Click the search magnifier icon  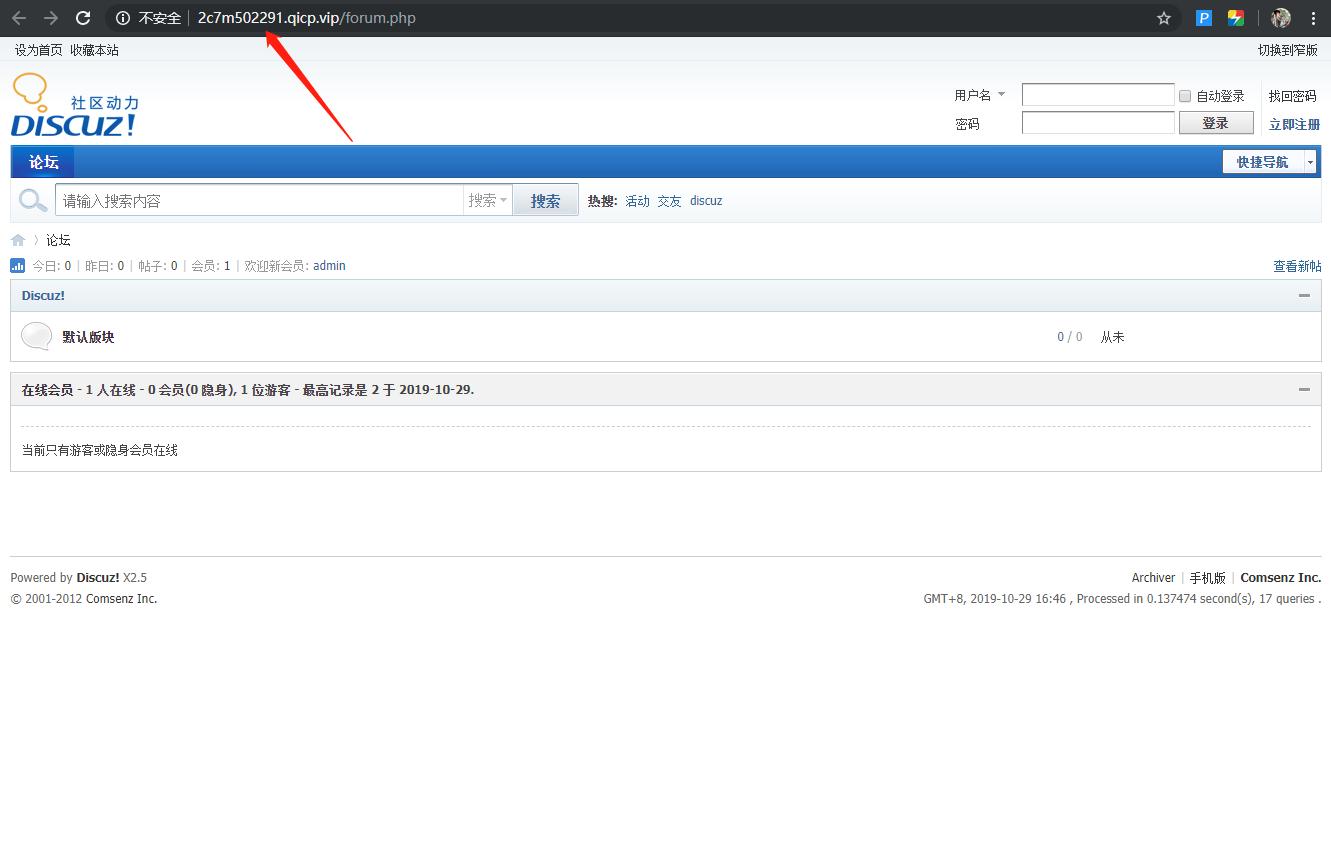click(x=33, y=200)
